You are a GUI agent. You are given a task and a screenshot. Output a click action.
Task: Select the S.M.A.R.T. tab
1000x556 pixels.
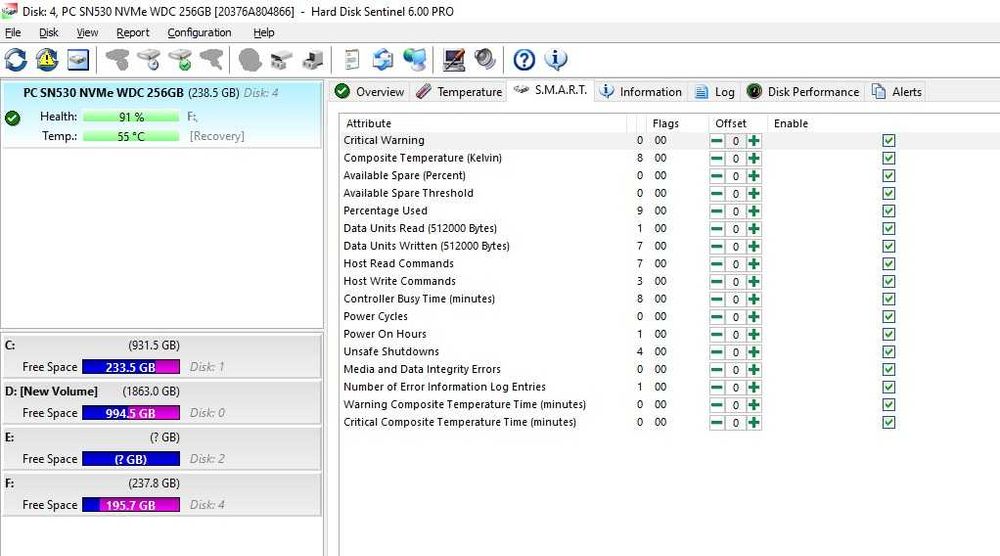point(550,90)
